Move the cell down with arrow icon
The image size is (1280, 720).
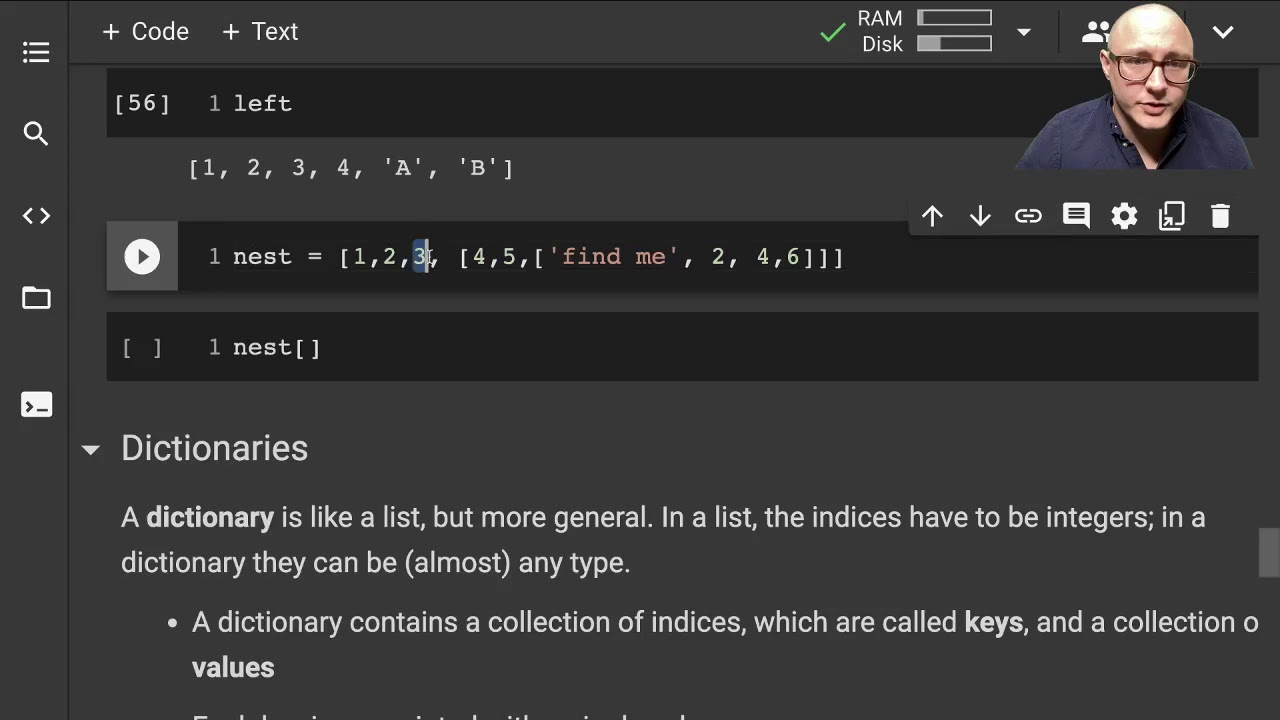click(980, 216)
